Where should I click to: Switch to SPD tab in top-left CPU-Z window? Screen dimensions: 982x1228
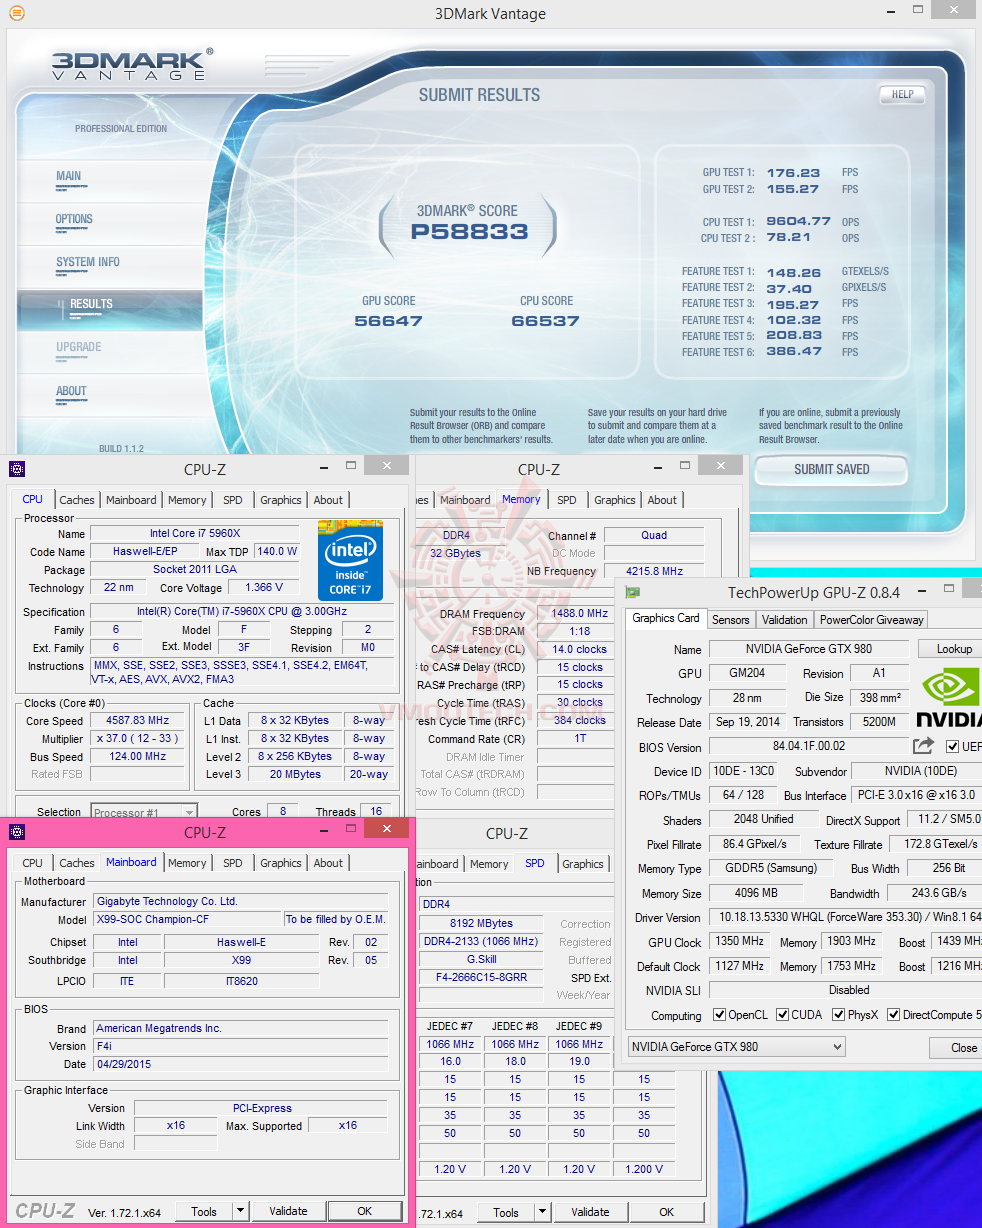(x=233, y=500)
